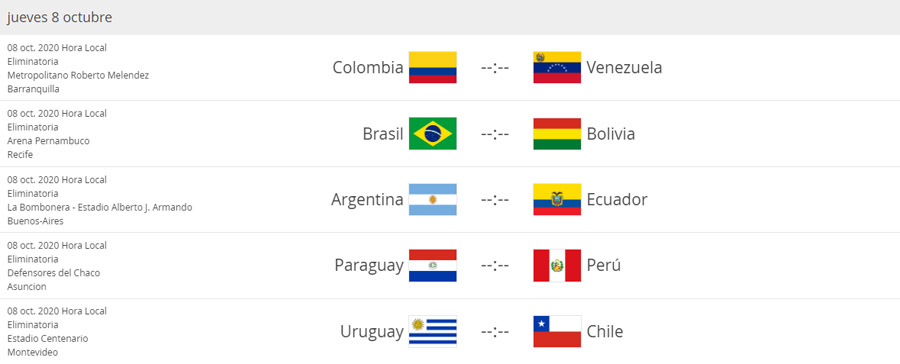This screenshot has width=900, height=364.
Task: Click the Colombia flag icon
Action: click(433, 68)
